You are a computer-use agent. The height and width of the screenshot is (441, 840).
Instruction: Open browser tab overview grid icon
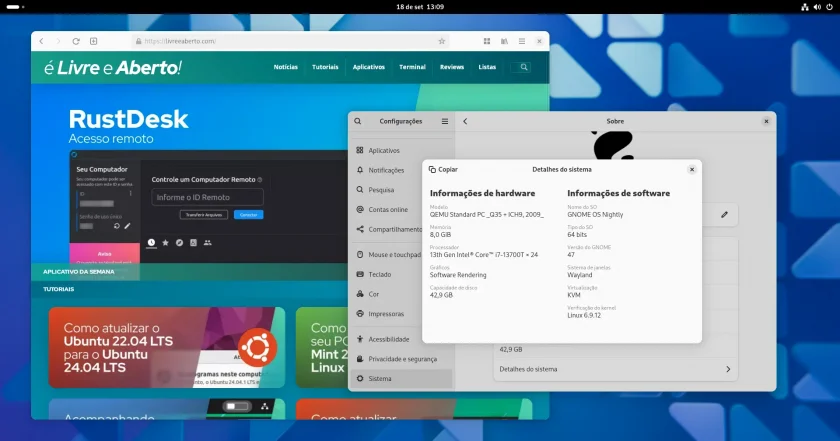point(487,41)
